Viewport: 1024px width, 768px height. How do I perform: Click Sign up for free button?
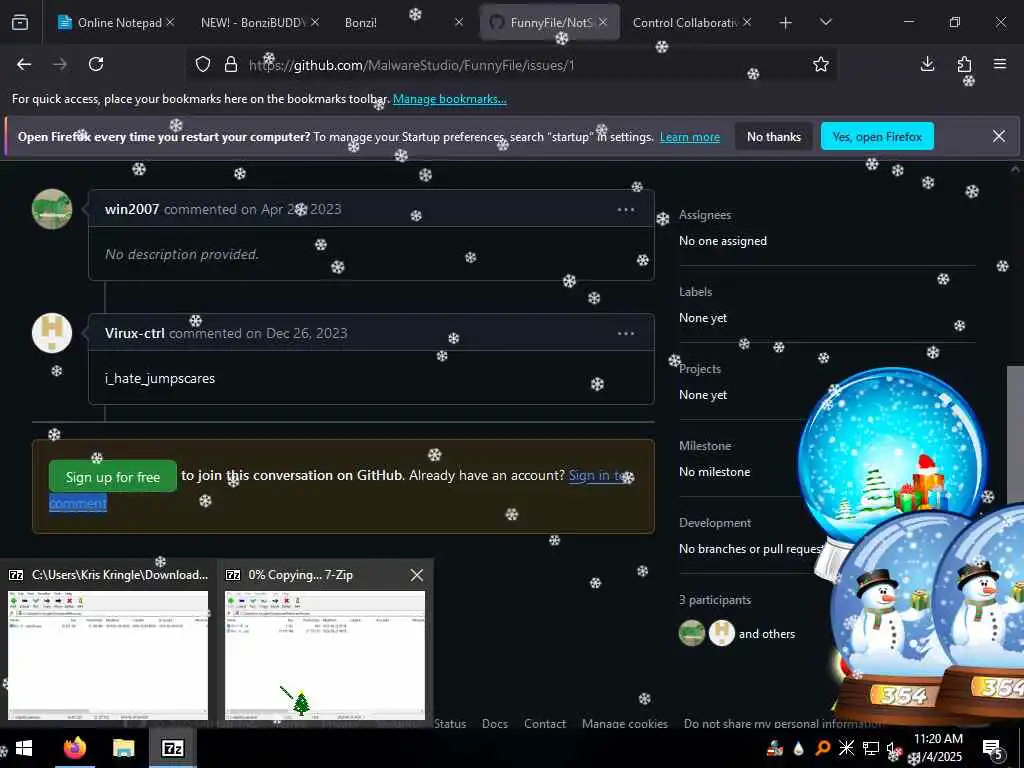pyautogui.click(x=112, y=477)
